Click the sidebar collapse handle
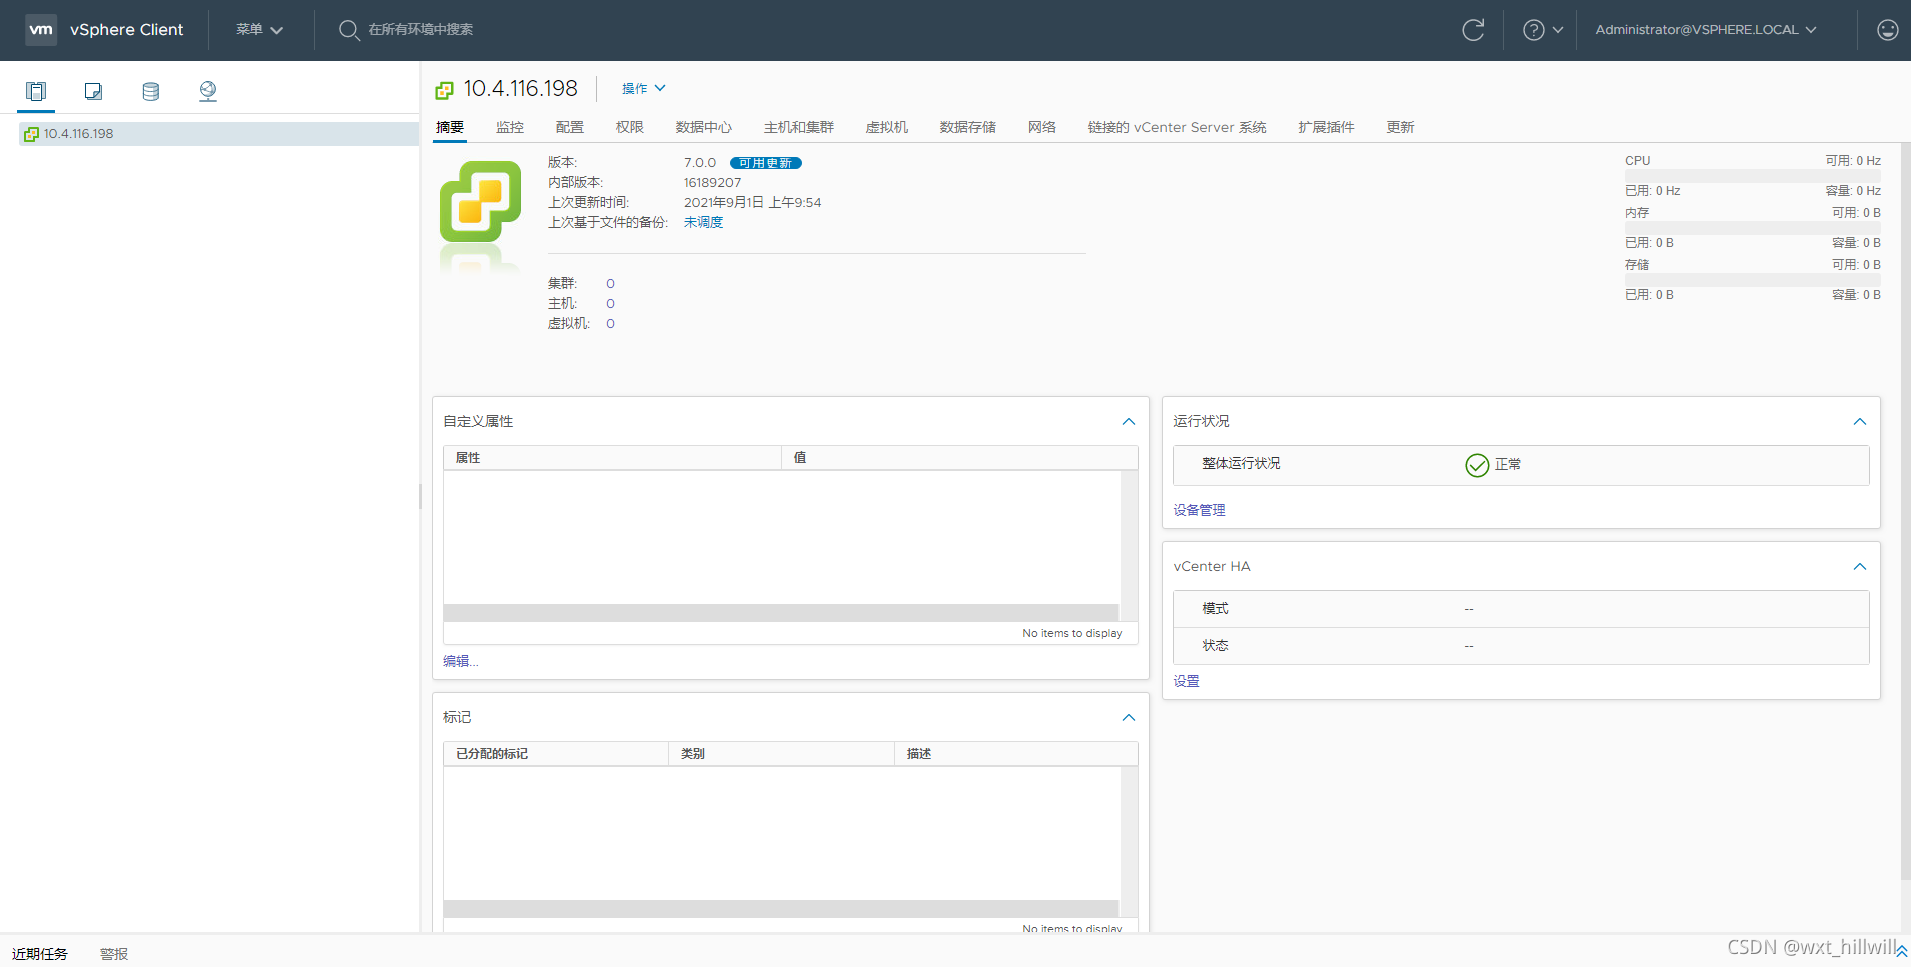This screenshot has width=1911, height=967. point(420,497)
